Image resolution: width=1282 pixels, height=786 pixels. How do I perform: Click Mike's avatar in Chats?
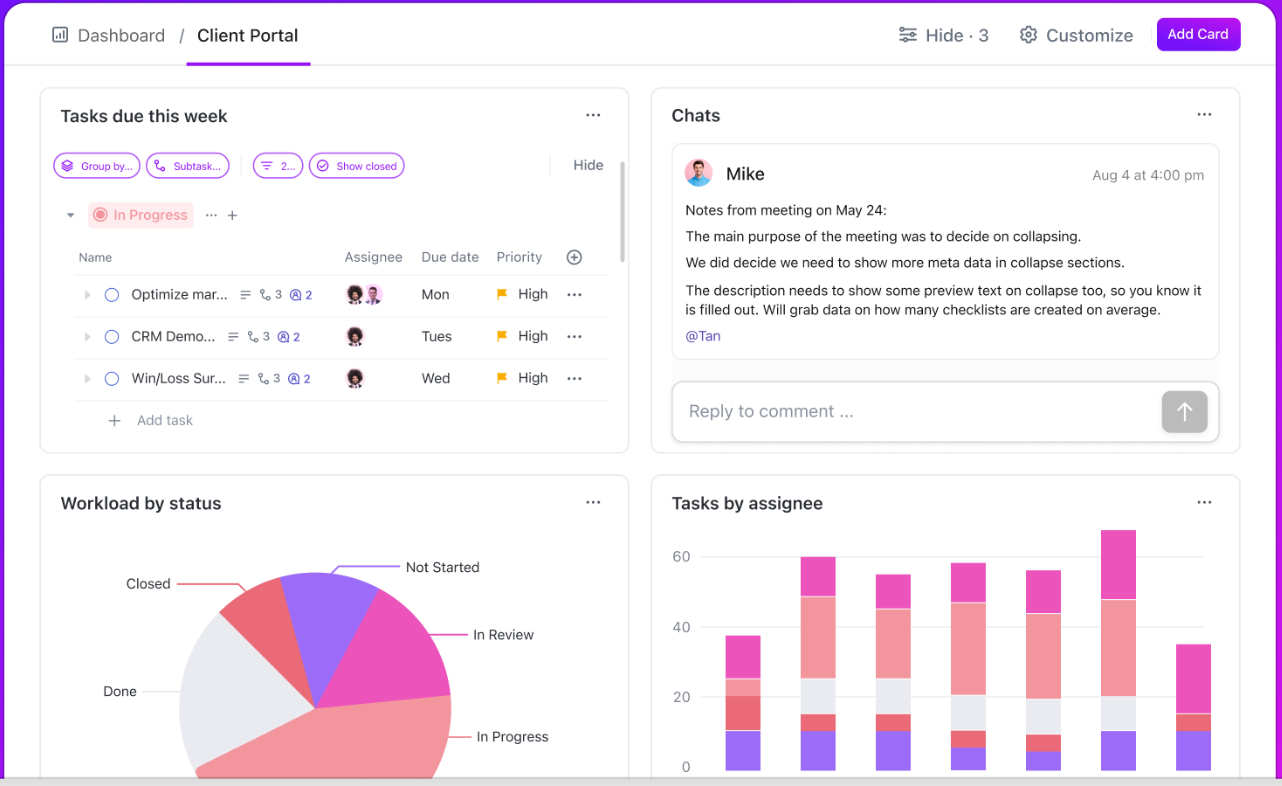(x=698, y=173)
